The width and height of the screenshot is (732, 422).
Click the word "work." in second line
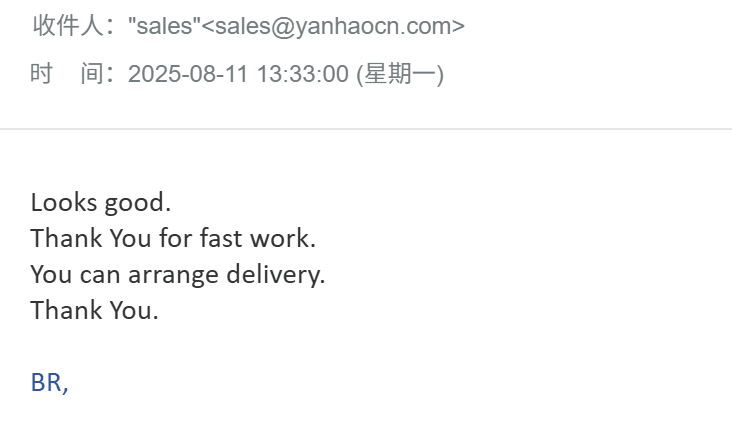pyautogui.click(x=283, y=238)
